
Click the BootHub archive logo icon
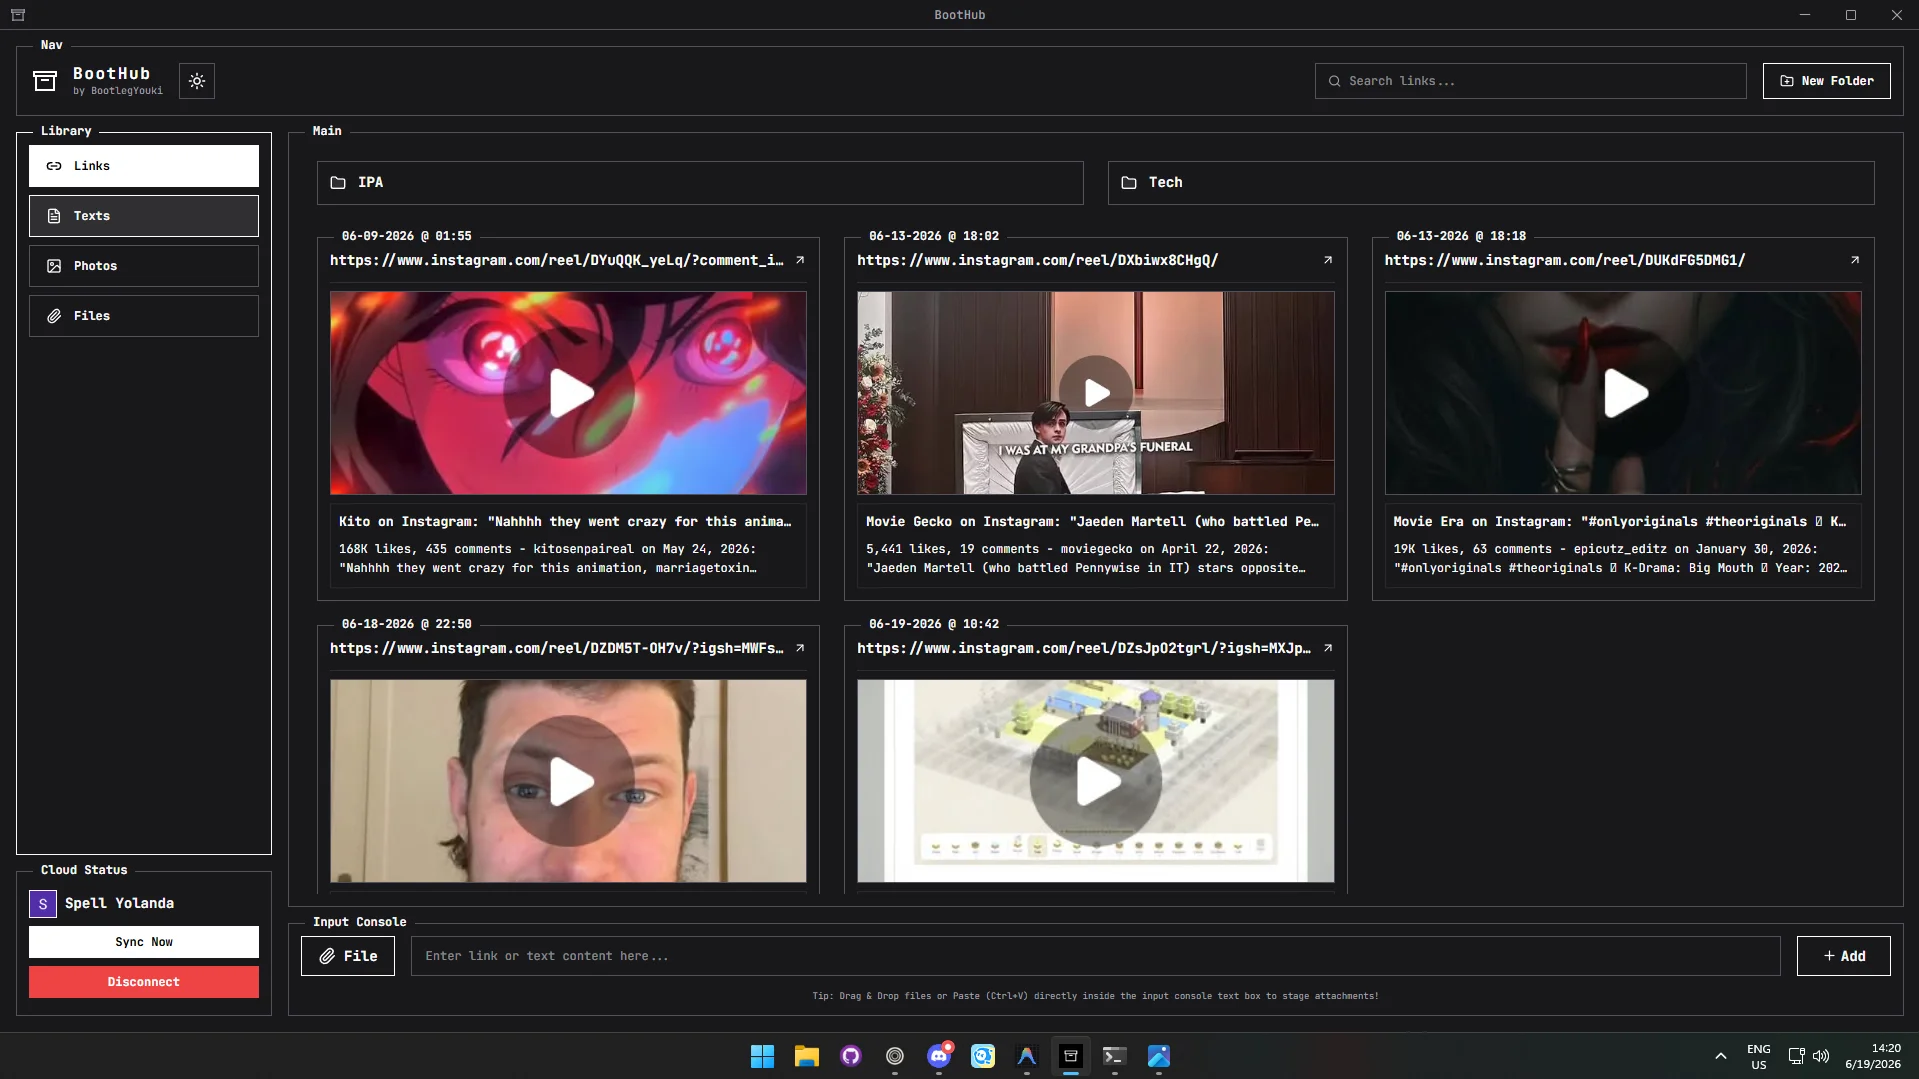click(45, 81)
